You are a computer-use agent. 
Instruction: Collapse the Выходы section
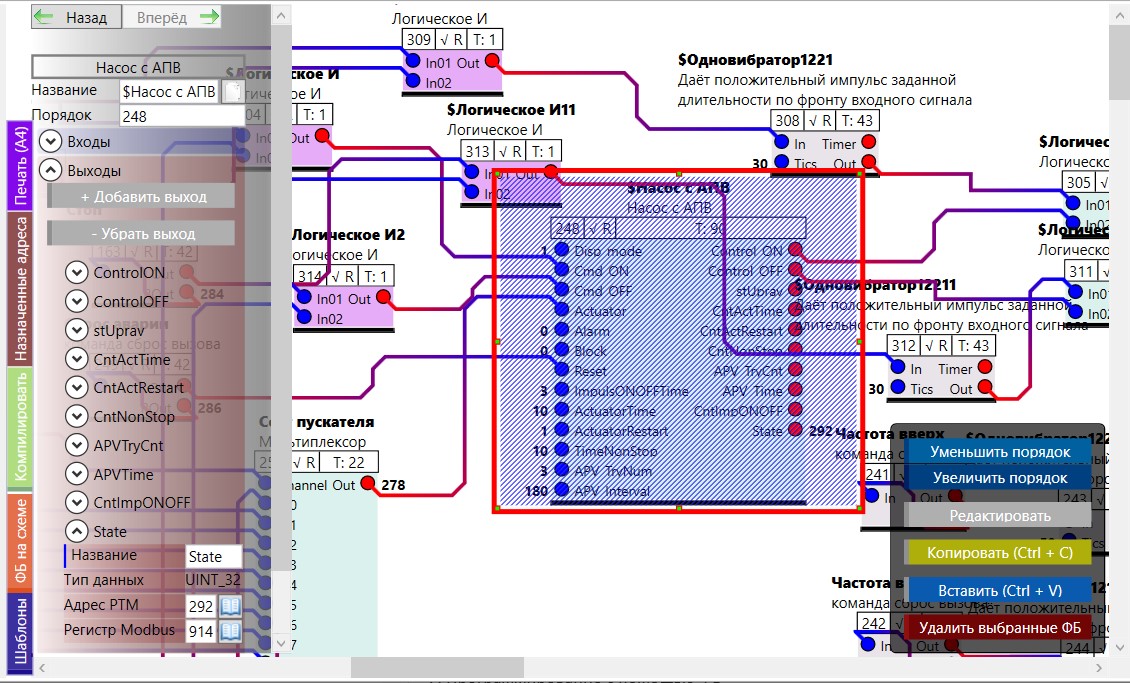point(50,170)
